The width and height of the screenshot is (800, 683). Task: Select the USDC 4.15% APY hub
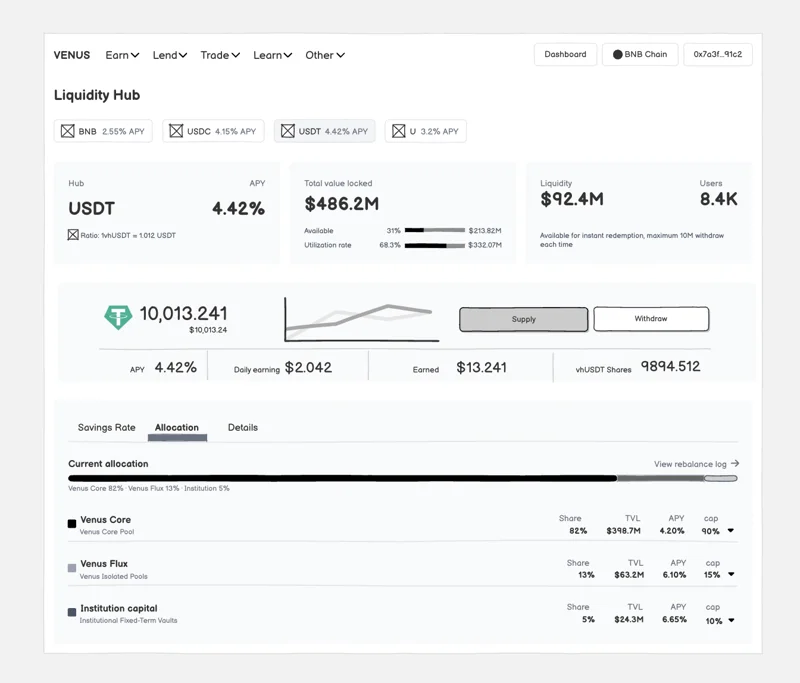click(x=213, y=131)
